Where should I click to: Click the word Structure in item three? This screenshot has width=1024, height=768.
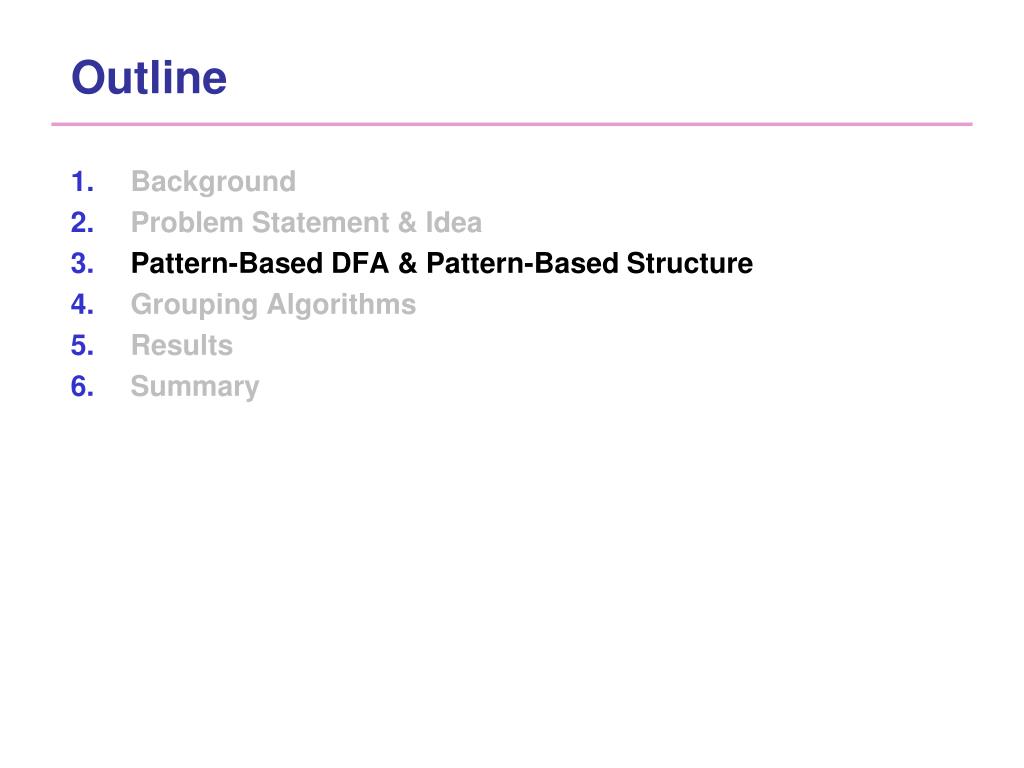click(x=690, y=263)
